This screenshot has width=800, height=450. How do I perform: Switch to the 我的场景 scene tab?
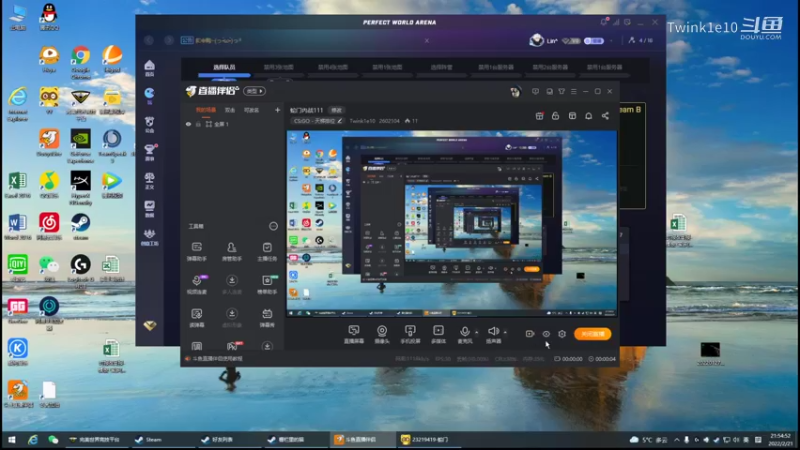click(x=206, y=110)
